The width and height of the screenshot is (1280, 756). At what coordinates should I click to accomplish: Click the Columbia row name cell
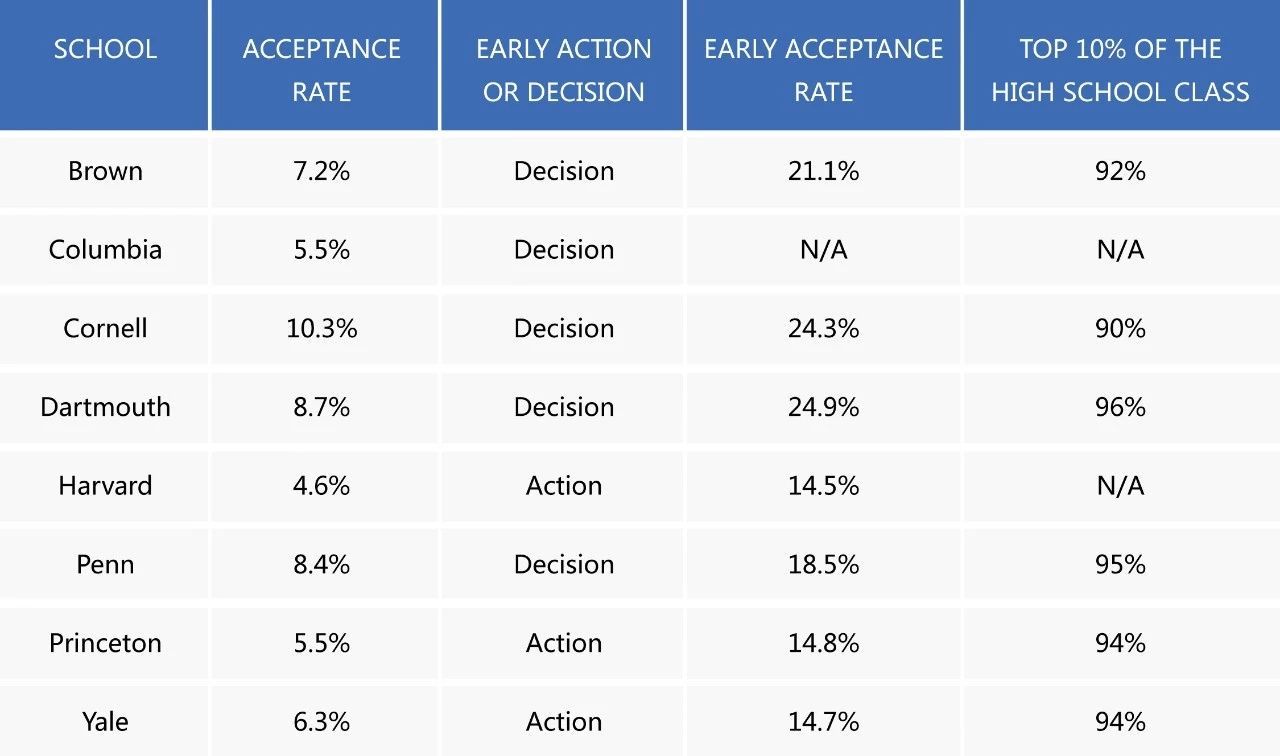coord(105,249)
